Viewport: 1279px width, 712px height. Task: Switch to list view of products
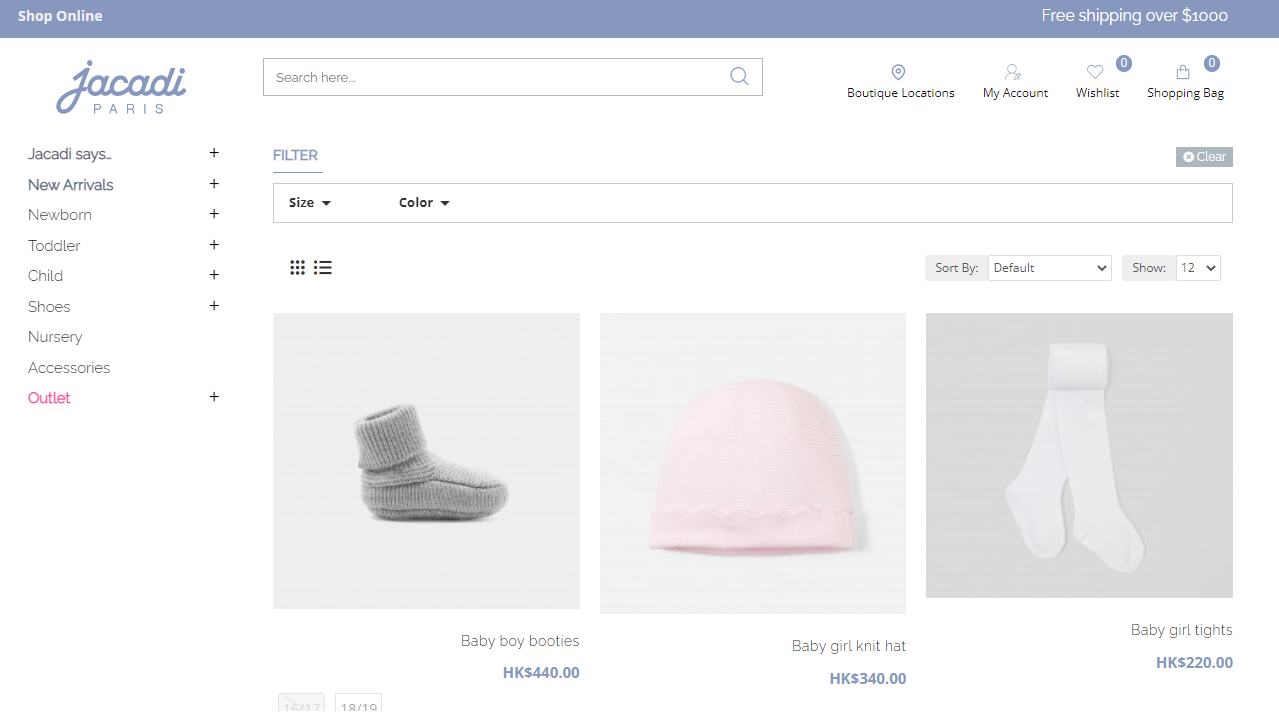pos(322,267)
